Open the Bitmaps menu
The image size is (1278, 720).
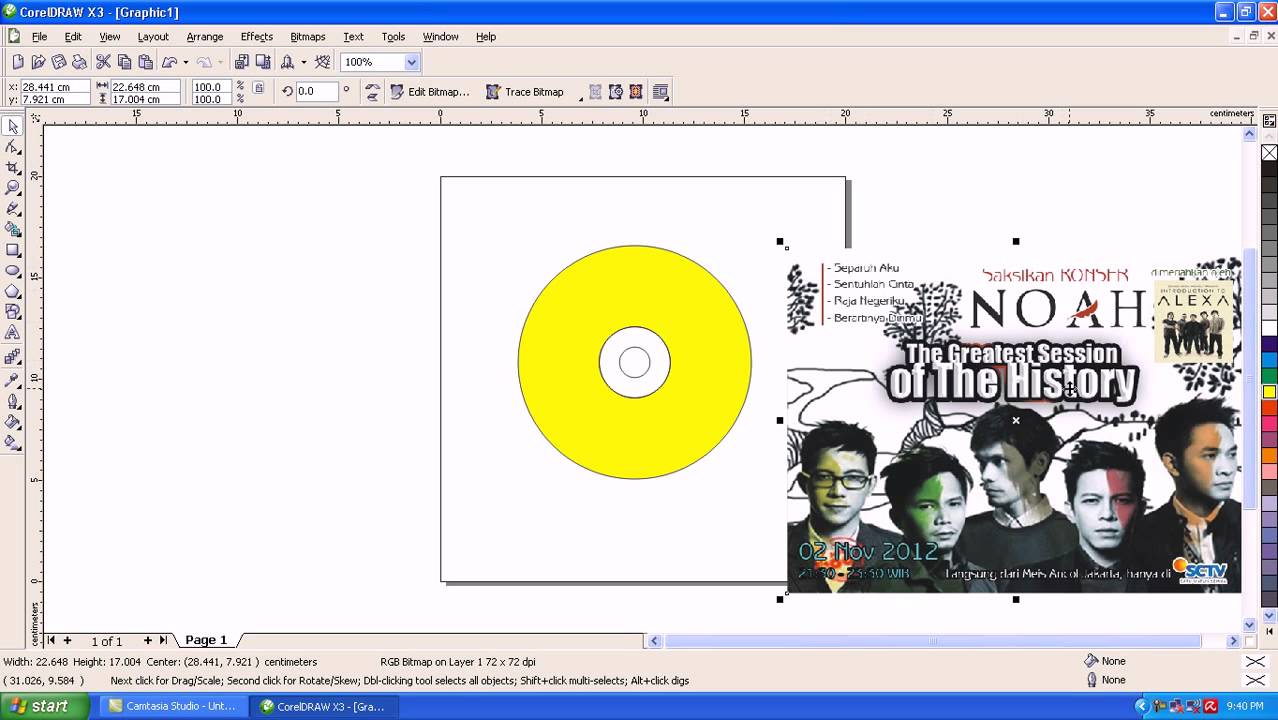click(308, 37)
